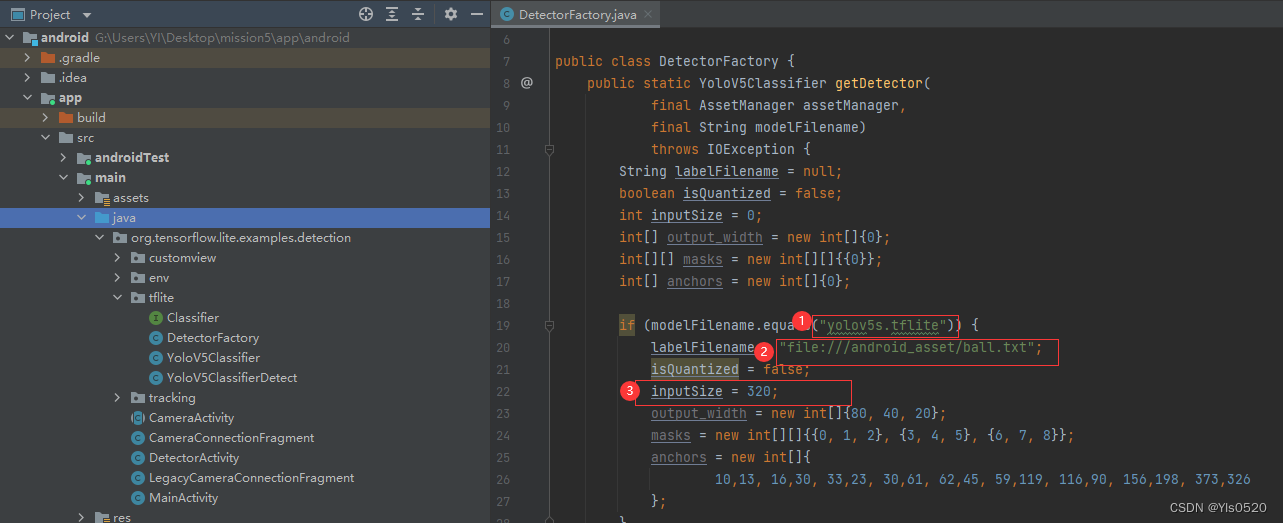
Task: Click the MainActivity class icon
Action: pyautogui.click(x=138, y=498)
